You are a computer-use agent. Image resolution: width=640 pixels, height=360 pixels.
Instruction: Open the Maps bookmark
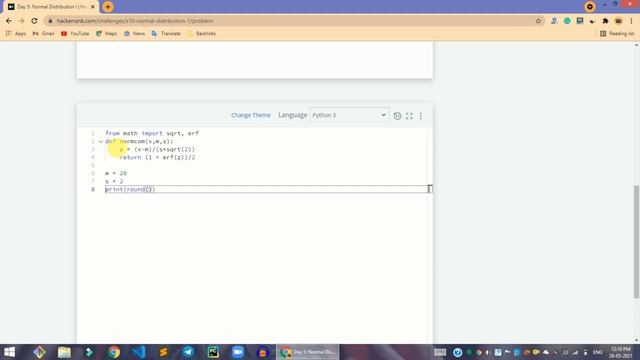(x=107, y=33)
